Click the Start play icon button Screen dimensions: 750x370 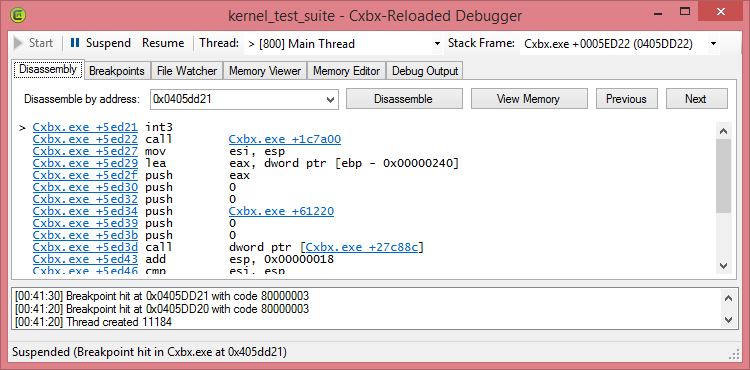click(x=33, y=43)
